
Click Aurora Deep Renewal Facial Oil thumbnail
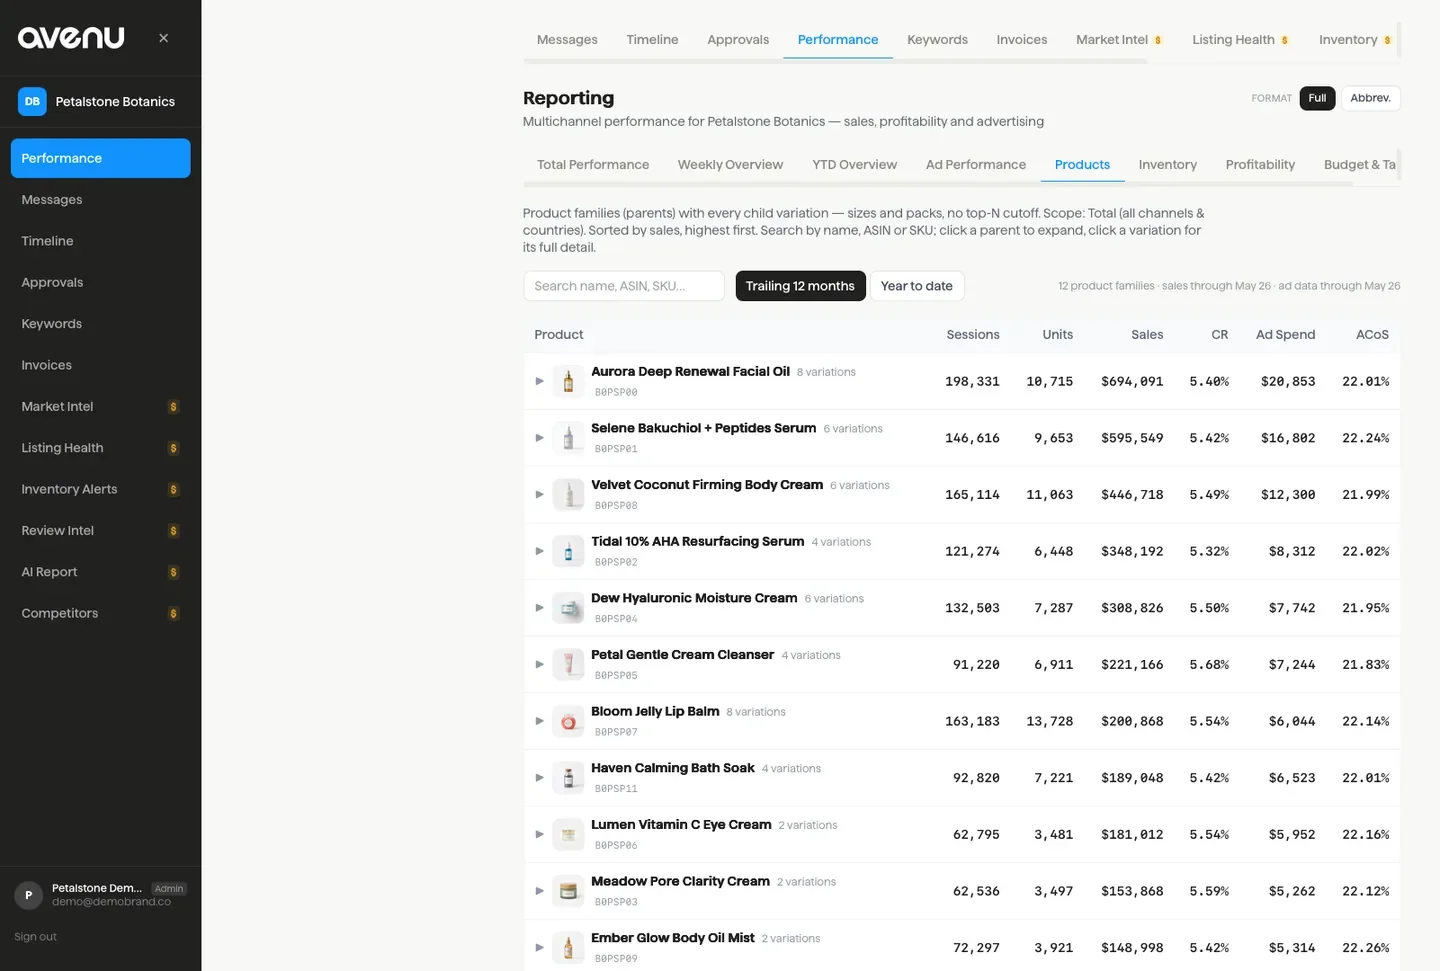(x=568, y=381)
